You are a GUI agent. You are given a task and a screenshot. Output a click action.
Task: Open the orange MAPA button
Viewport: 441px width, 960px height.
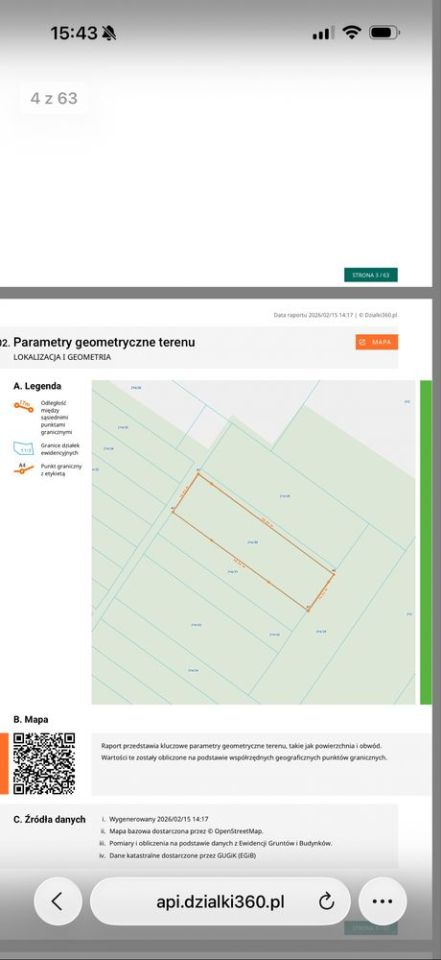377,342
